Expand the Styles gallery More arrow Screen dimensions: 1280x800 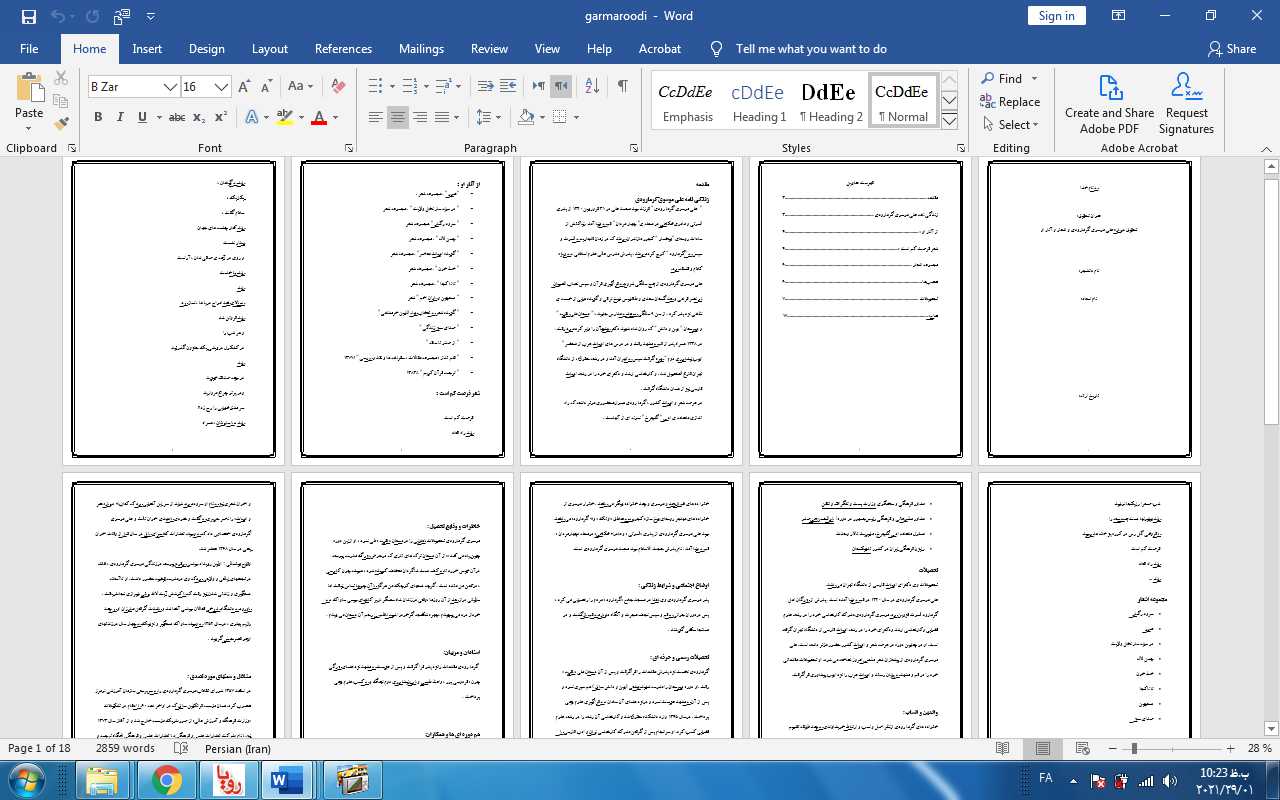tap(950, 122)
